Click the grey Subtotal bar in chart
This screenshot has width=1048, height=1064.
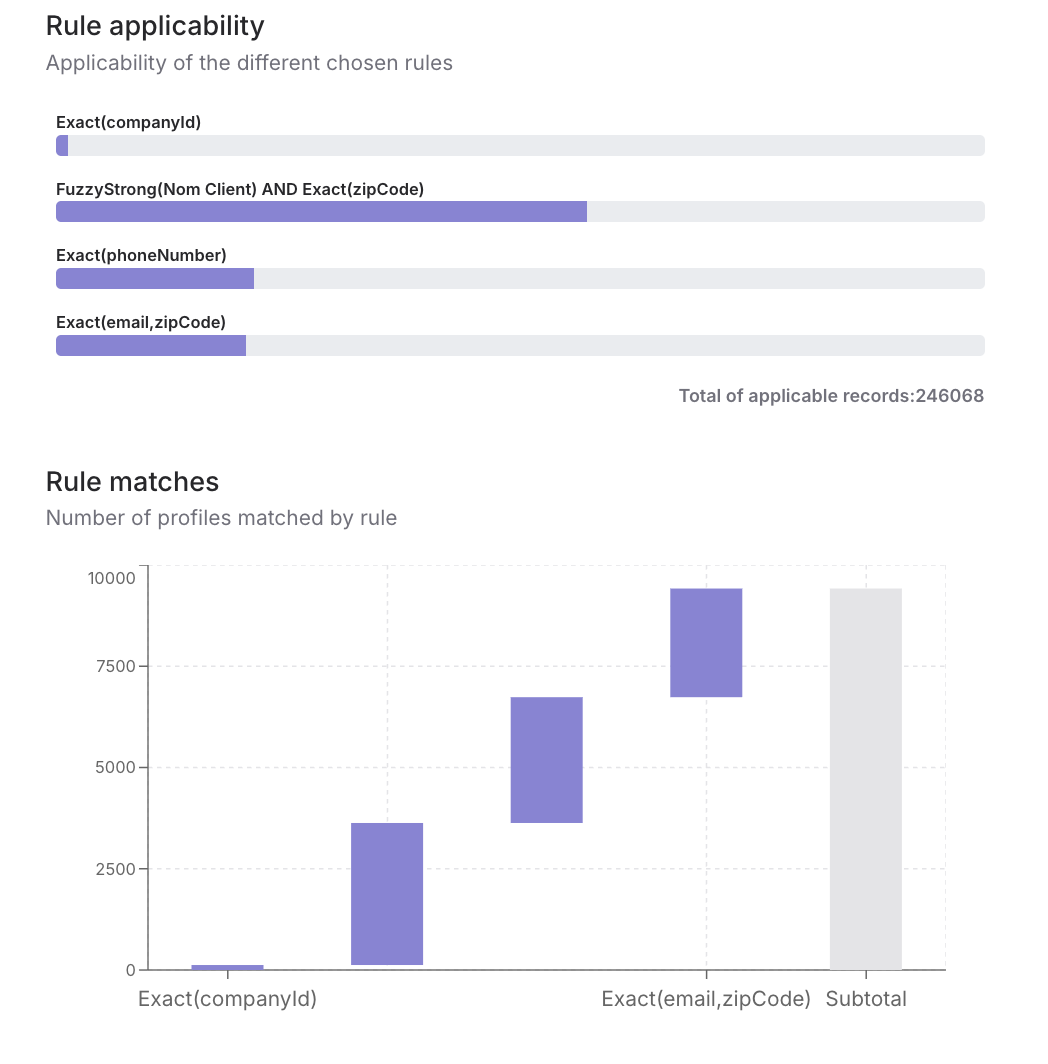click(x=865, y=779)
